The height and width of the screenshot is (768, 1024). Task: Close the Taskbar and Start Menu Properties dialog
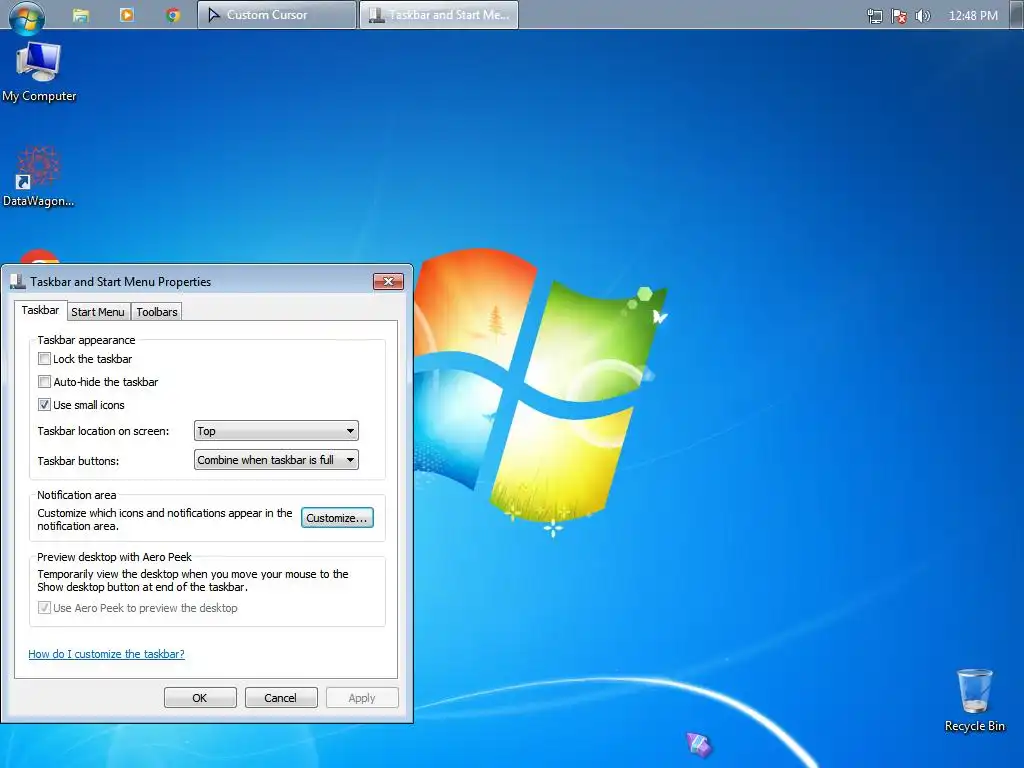click(389, 281)
